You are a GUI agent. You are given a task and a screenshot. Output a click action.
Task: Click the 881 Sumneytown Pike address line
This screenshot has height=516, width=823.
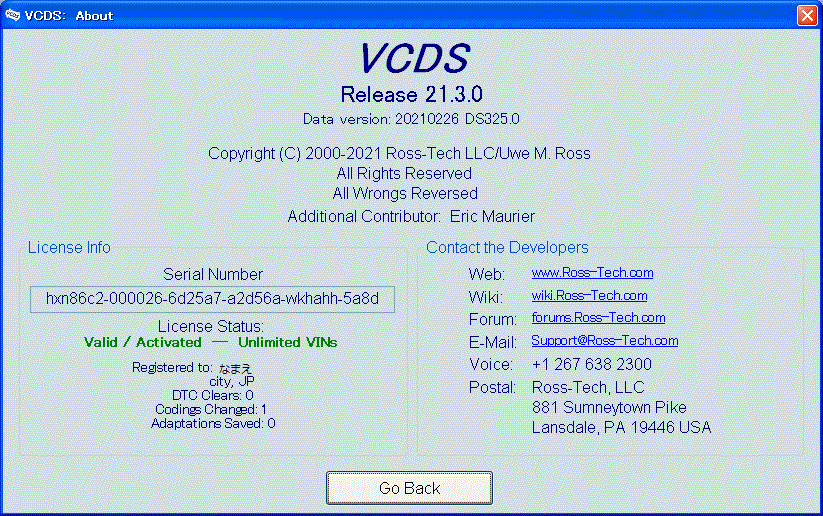click(609, 407)
